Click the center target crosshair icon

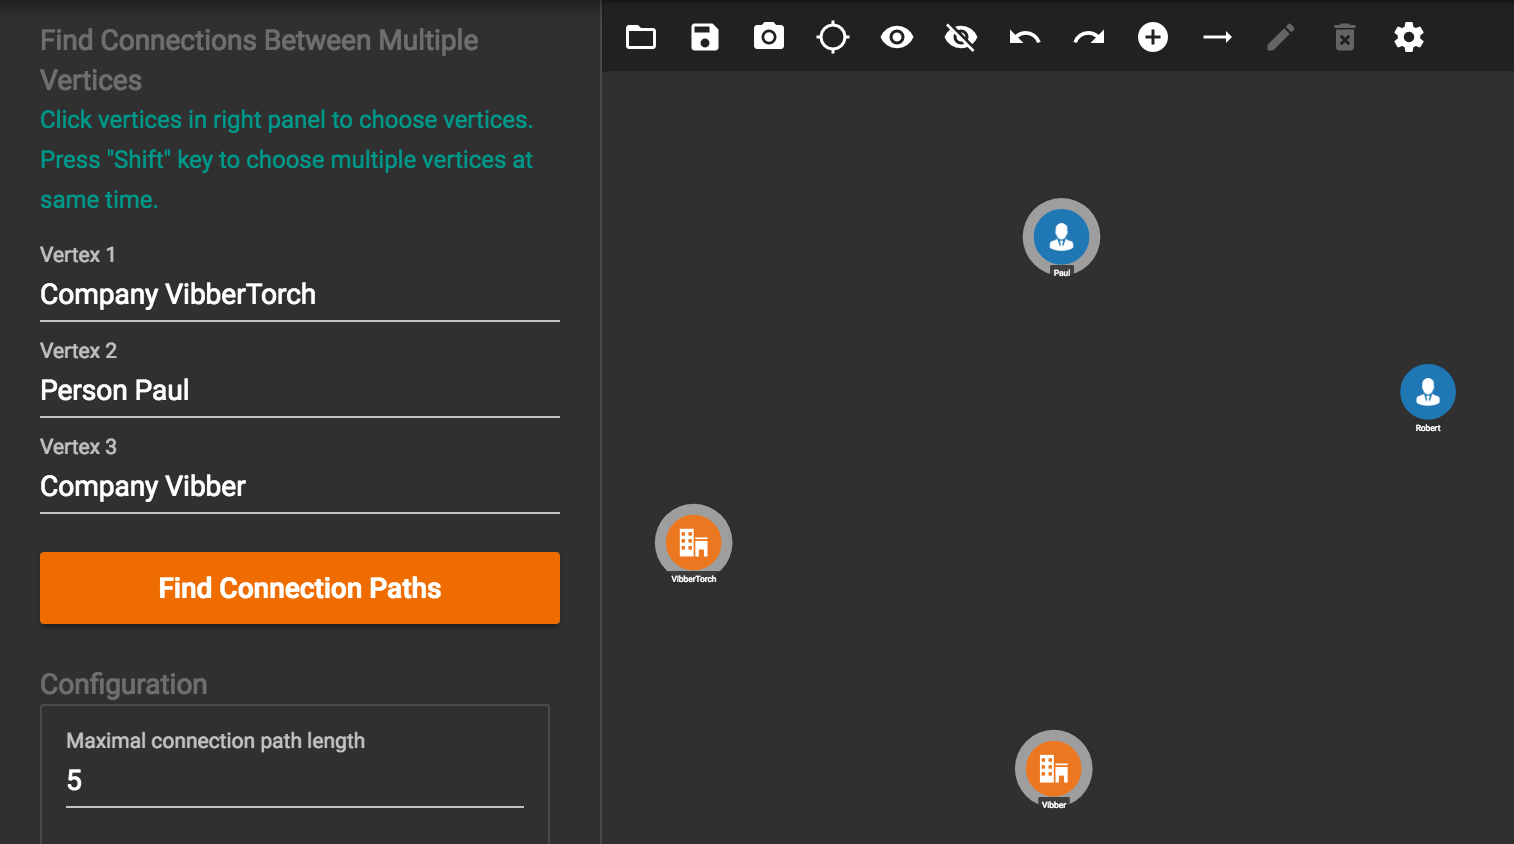(833, 38)
